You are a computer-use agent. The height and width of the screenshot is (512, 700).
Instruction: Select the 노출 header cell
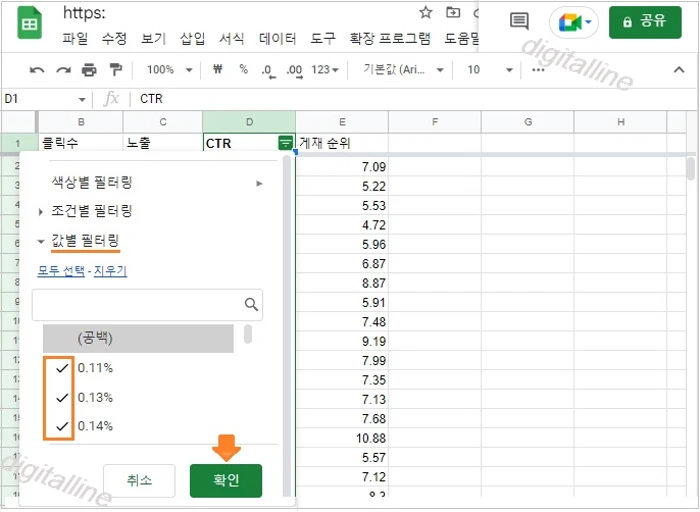pyautogui.click(x=163, y=143)
